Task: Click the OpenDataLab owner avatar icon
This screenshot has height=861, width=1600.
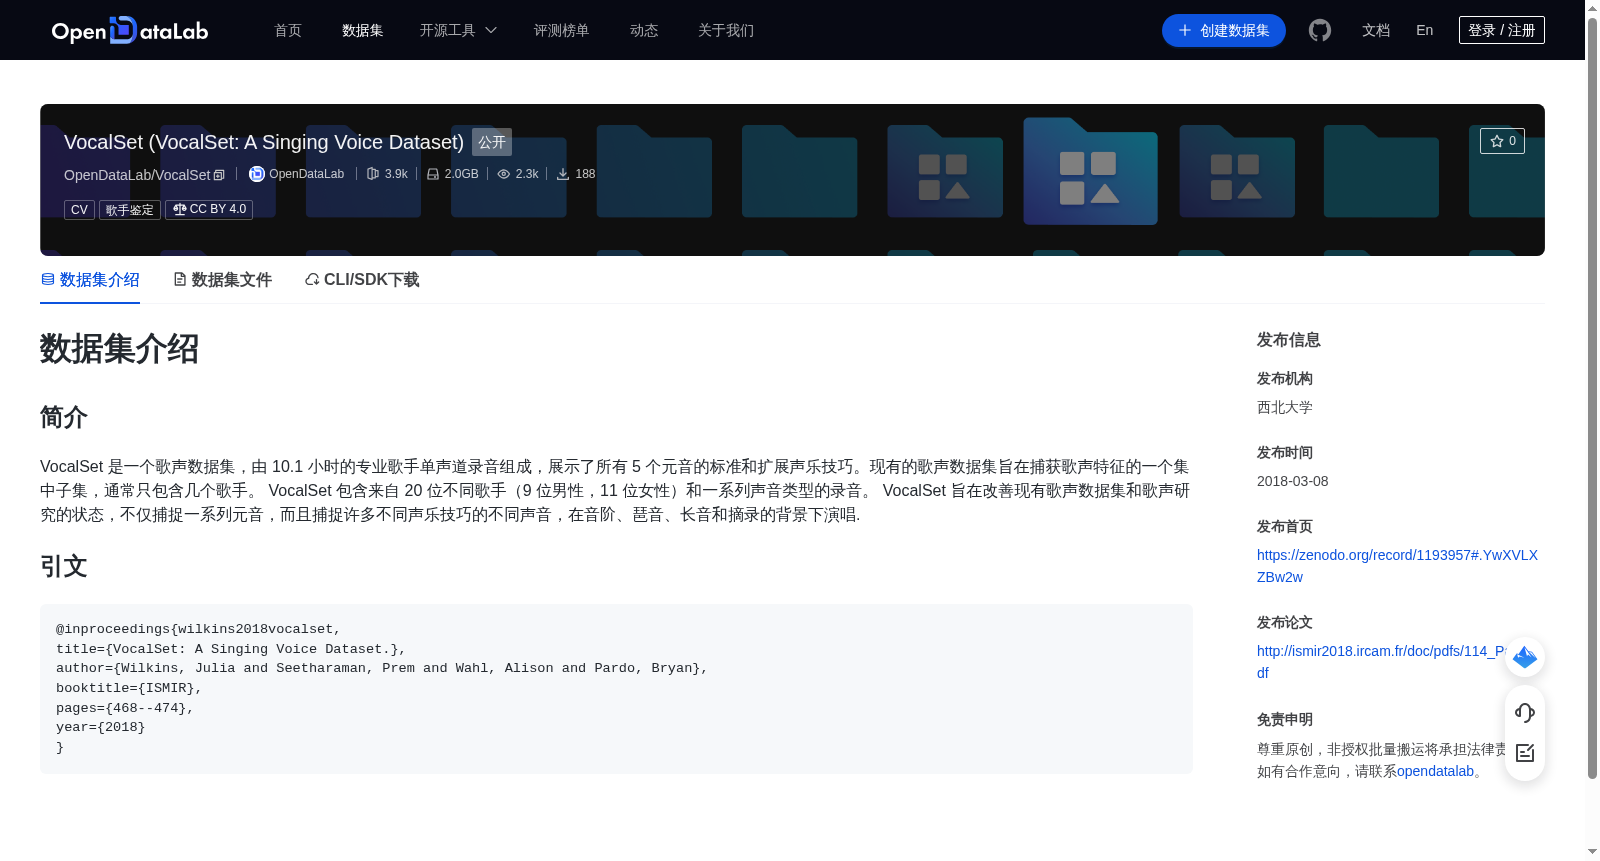Action: click(x=257, y=174)
